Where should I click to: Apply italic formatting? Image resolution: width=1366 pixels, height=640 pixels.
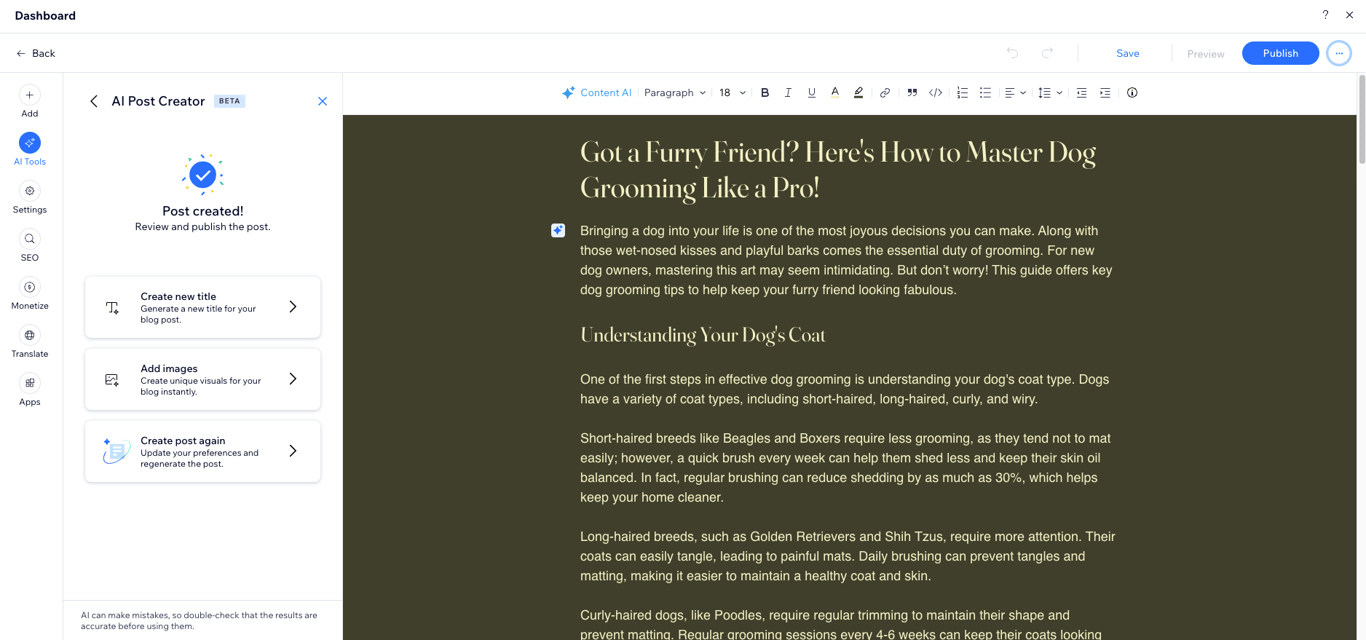coord(788,92)
